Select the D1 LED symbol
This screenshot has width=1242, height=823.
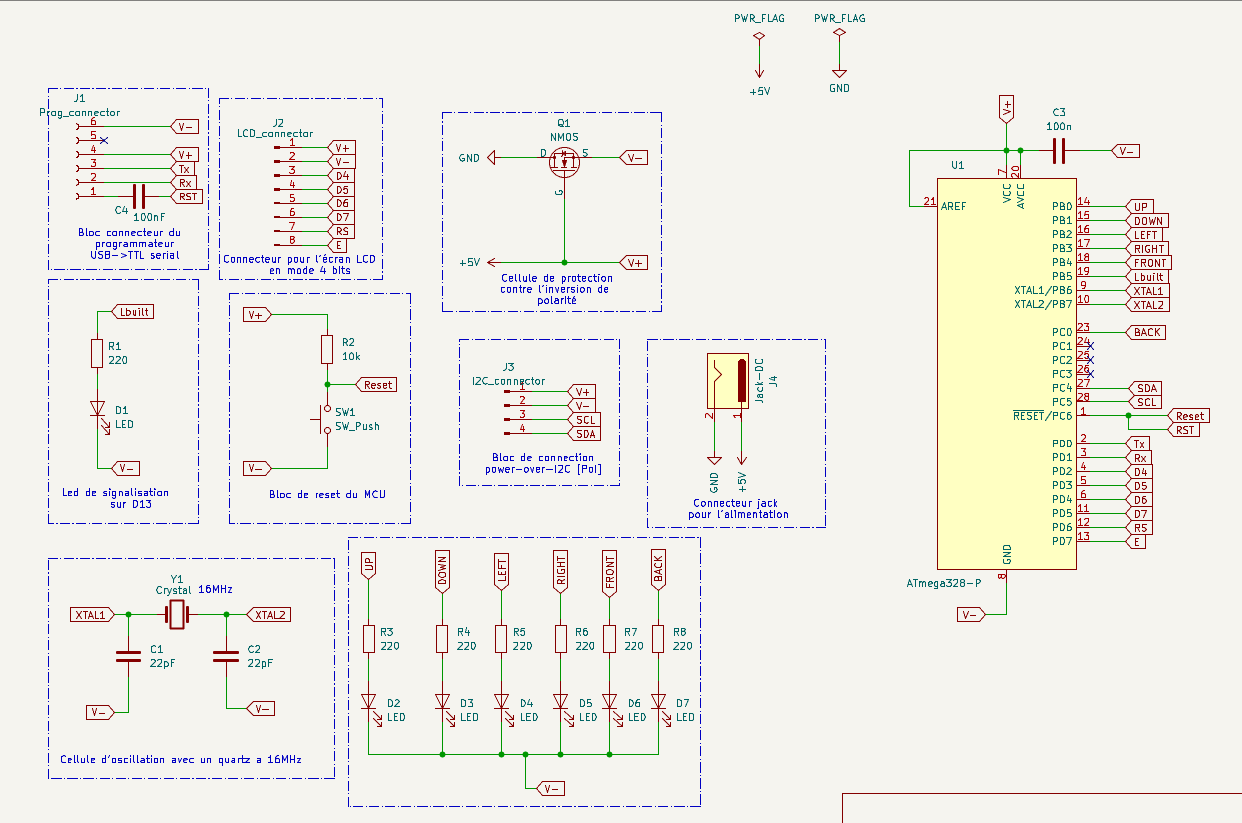(97, 410)
